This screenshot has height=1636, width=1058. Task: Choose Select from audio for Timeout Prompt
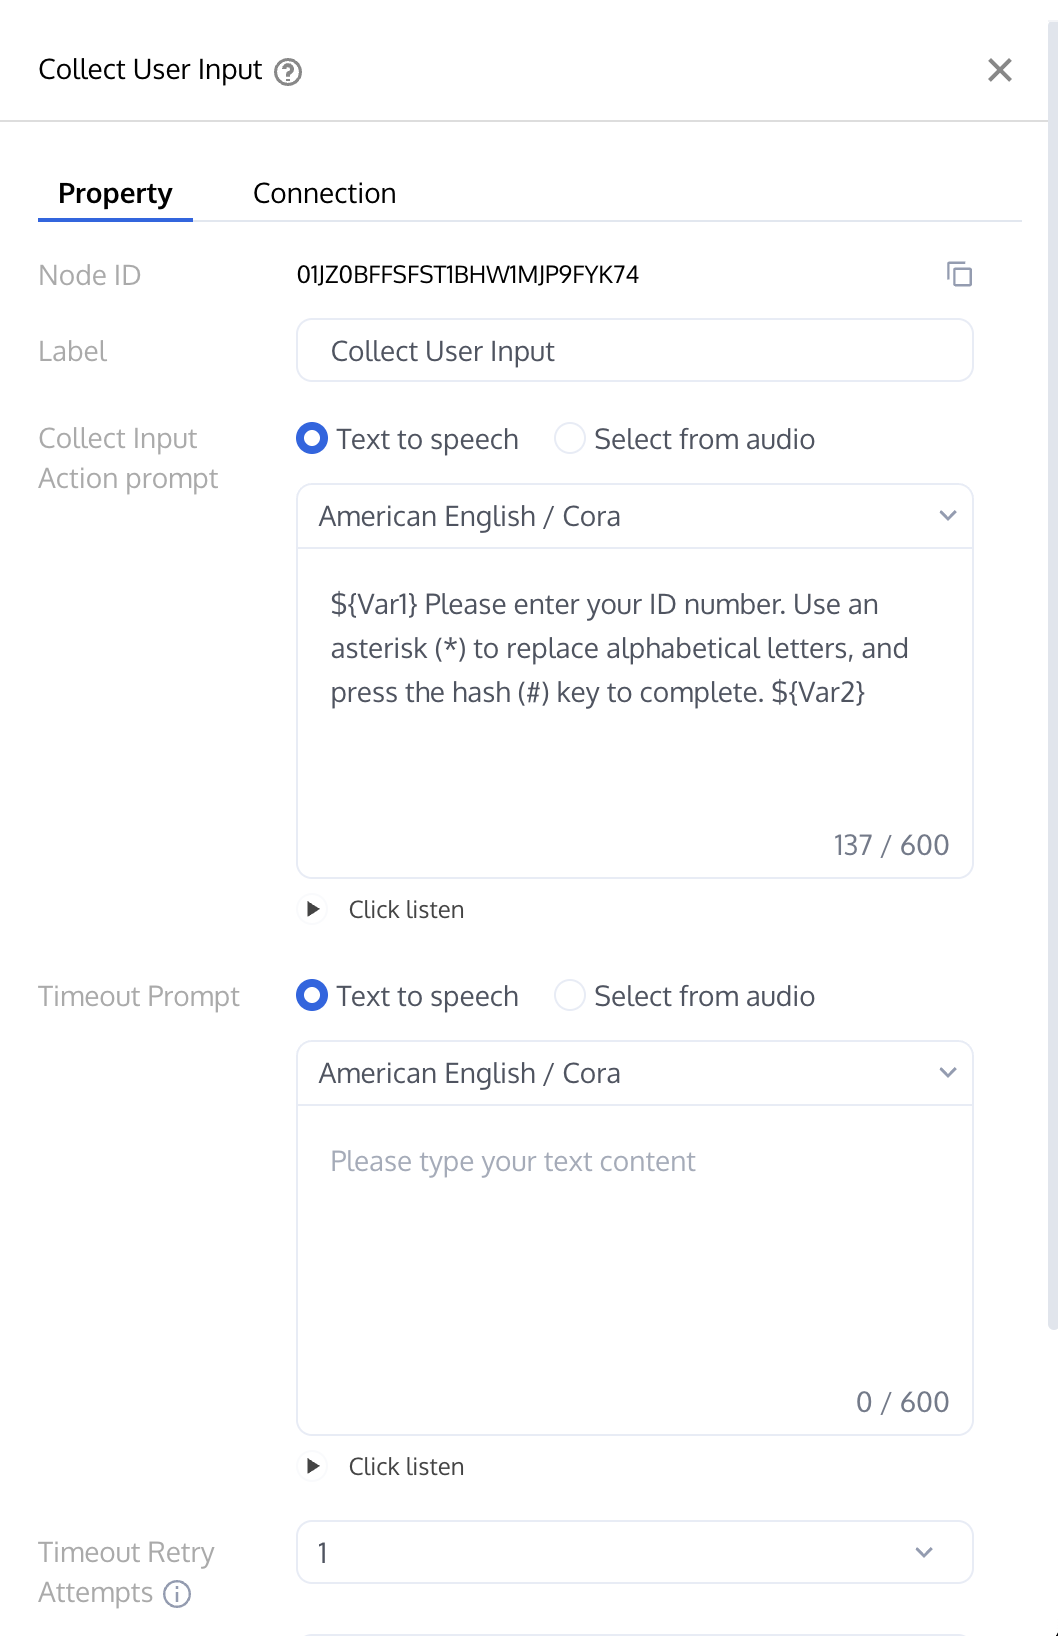(570, 996)
